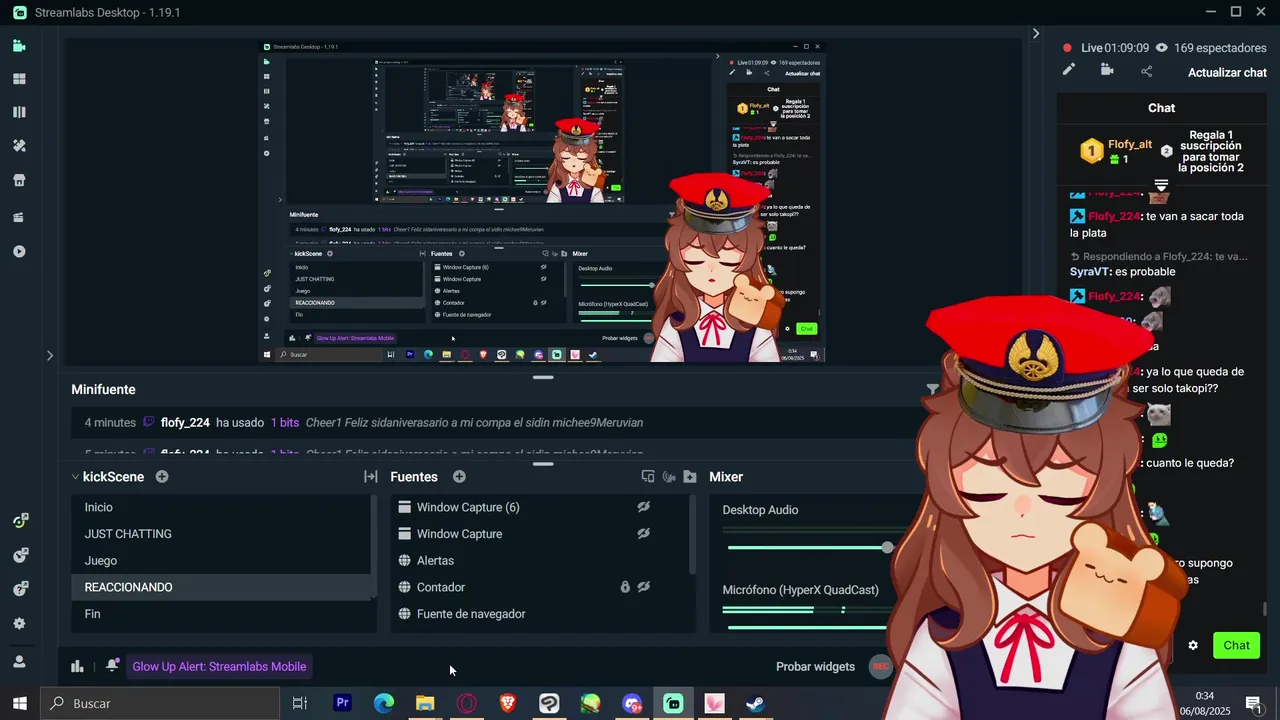Select the JUST CHATTING scene

(221, 534)
